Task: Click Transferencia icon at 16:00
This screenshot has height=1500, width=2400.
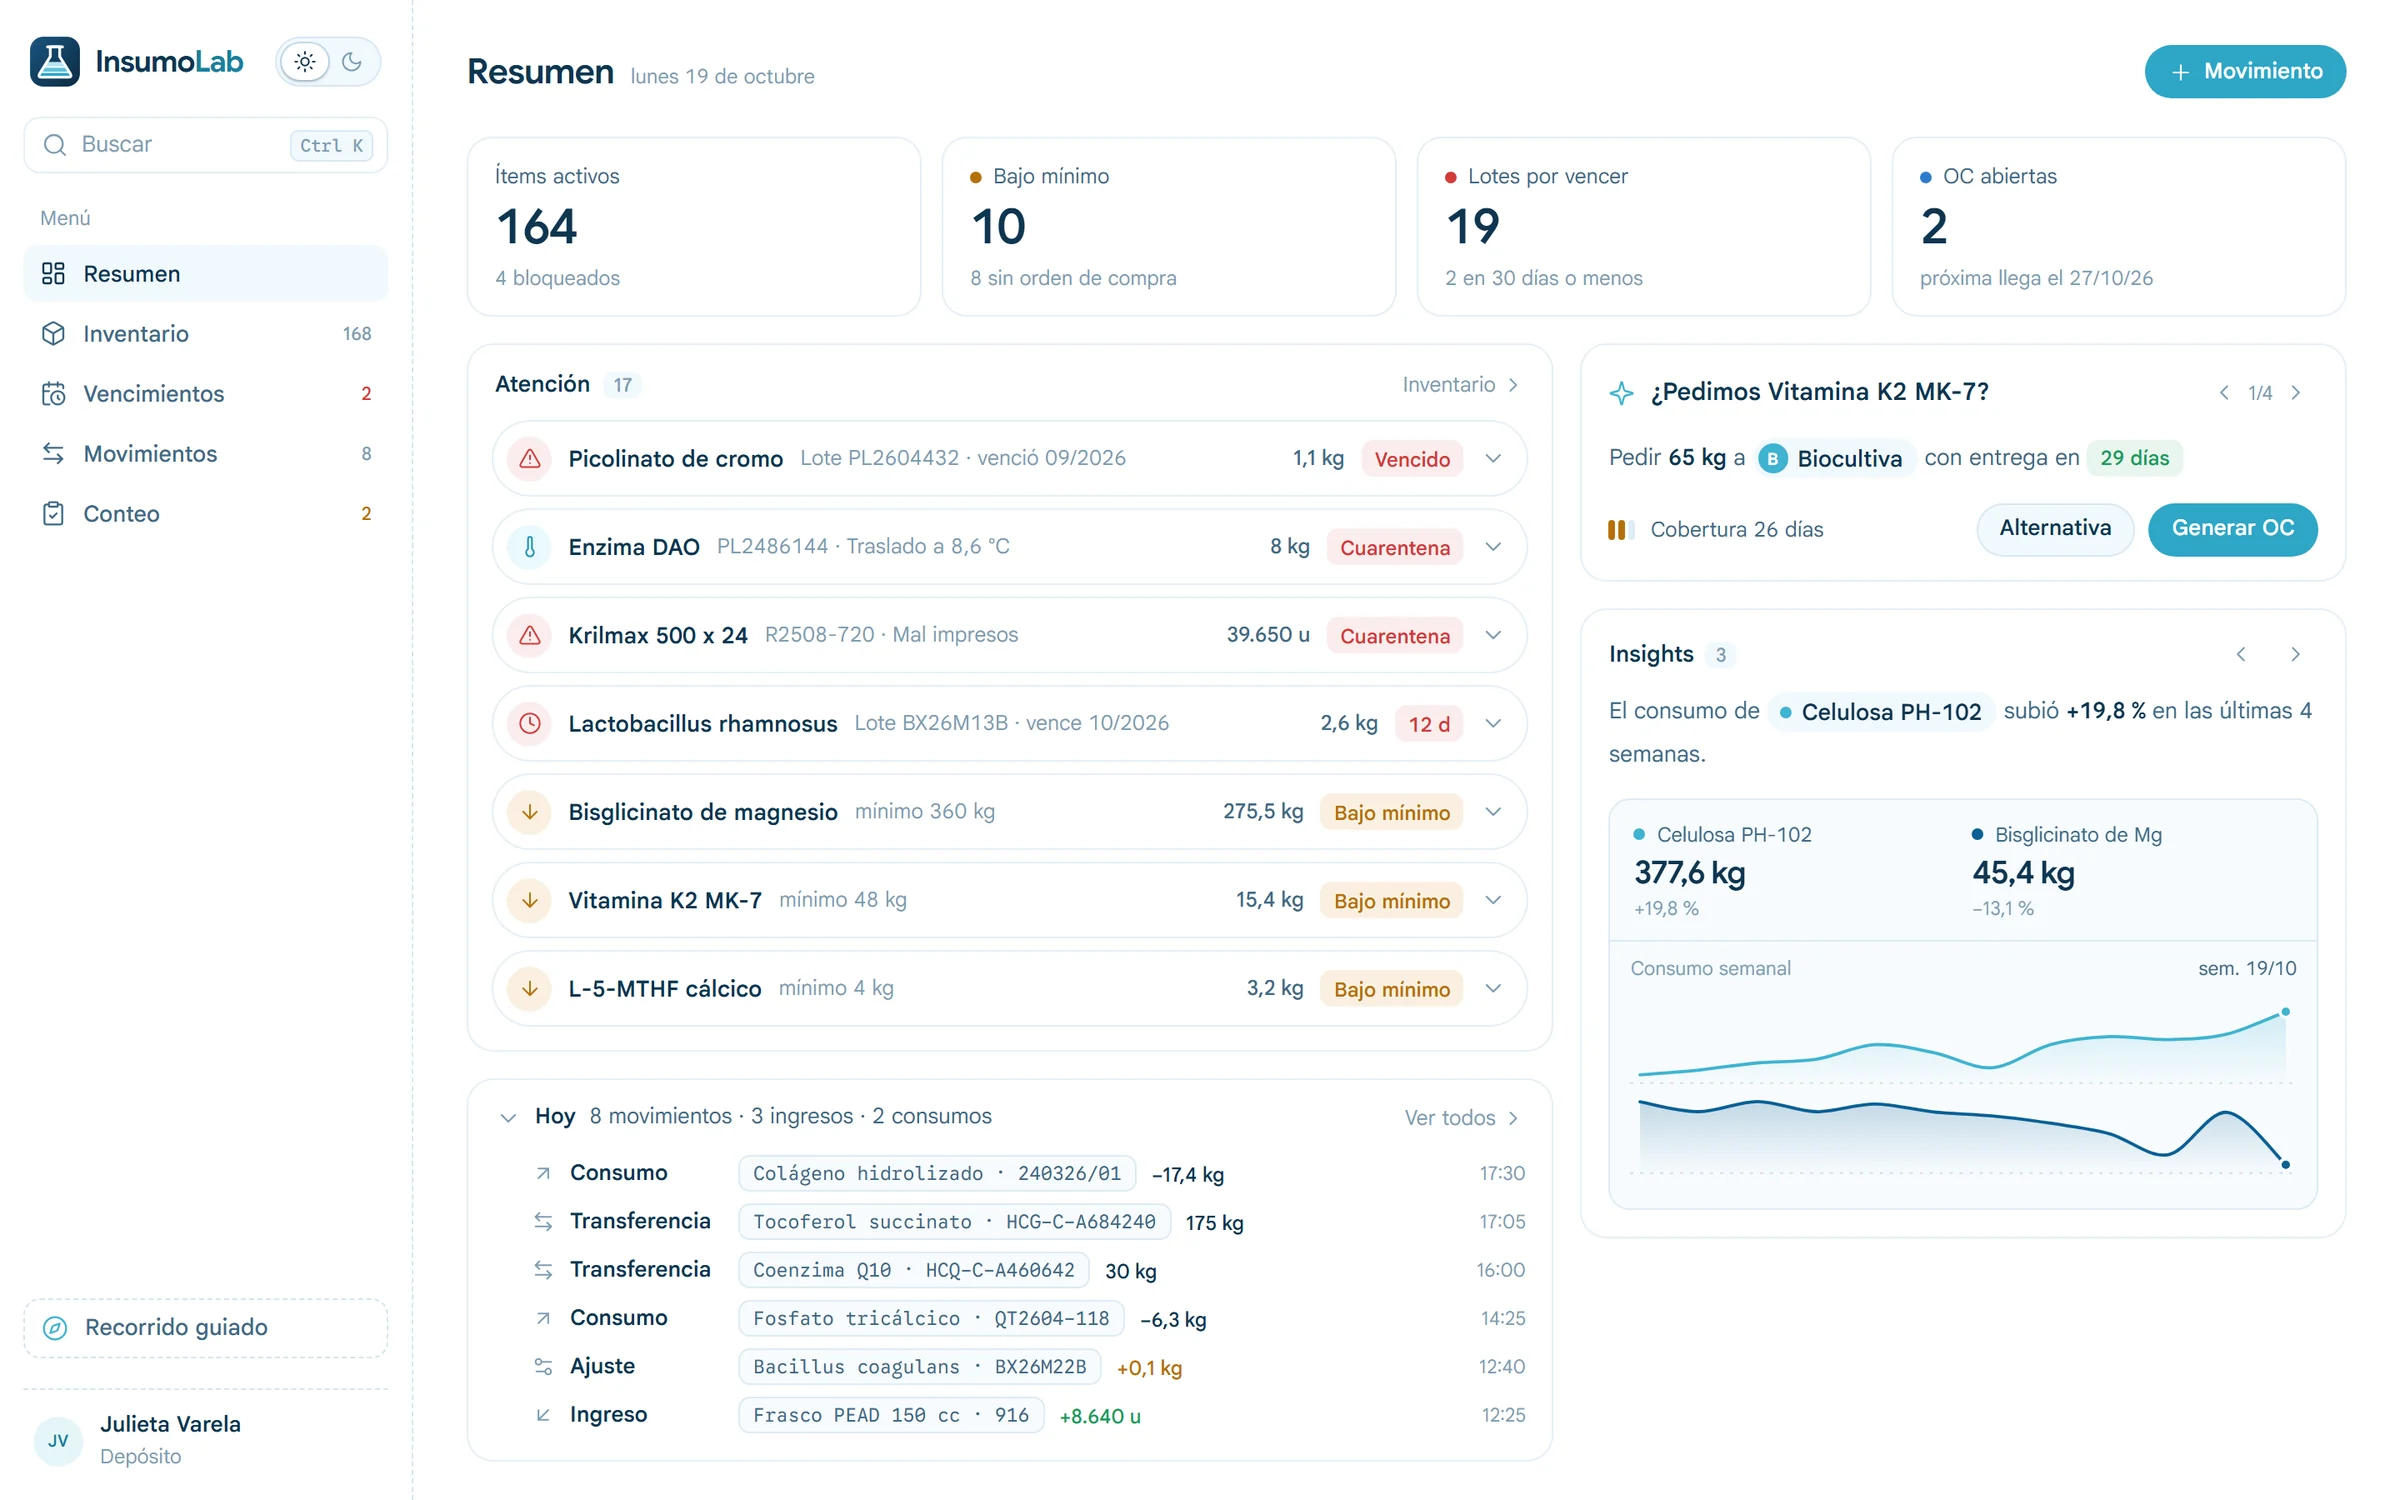Action: 543,1270
